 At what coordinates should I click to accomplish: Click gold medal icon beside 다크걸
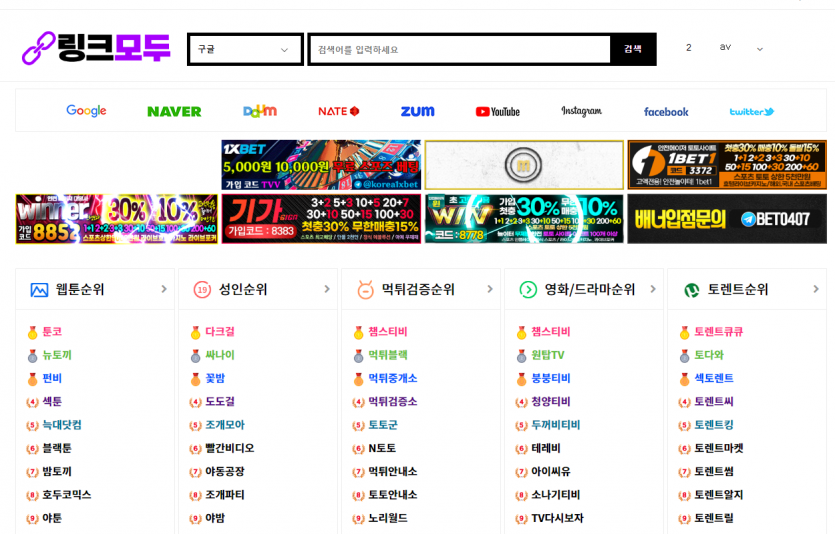[195, 332]
